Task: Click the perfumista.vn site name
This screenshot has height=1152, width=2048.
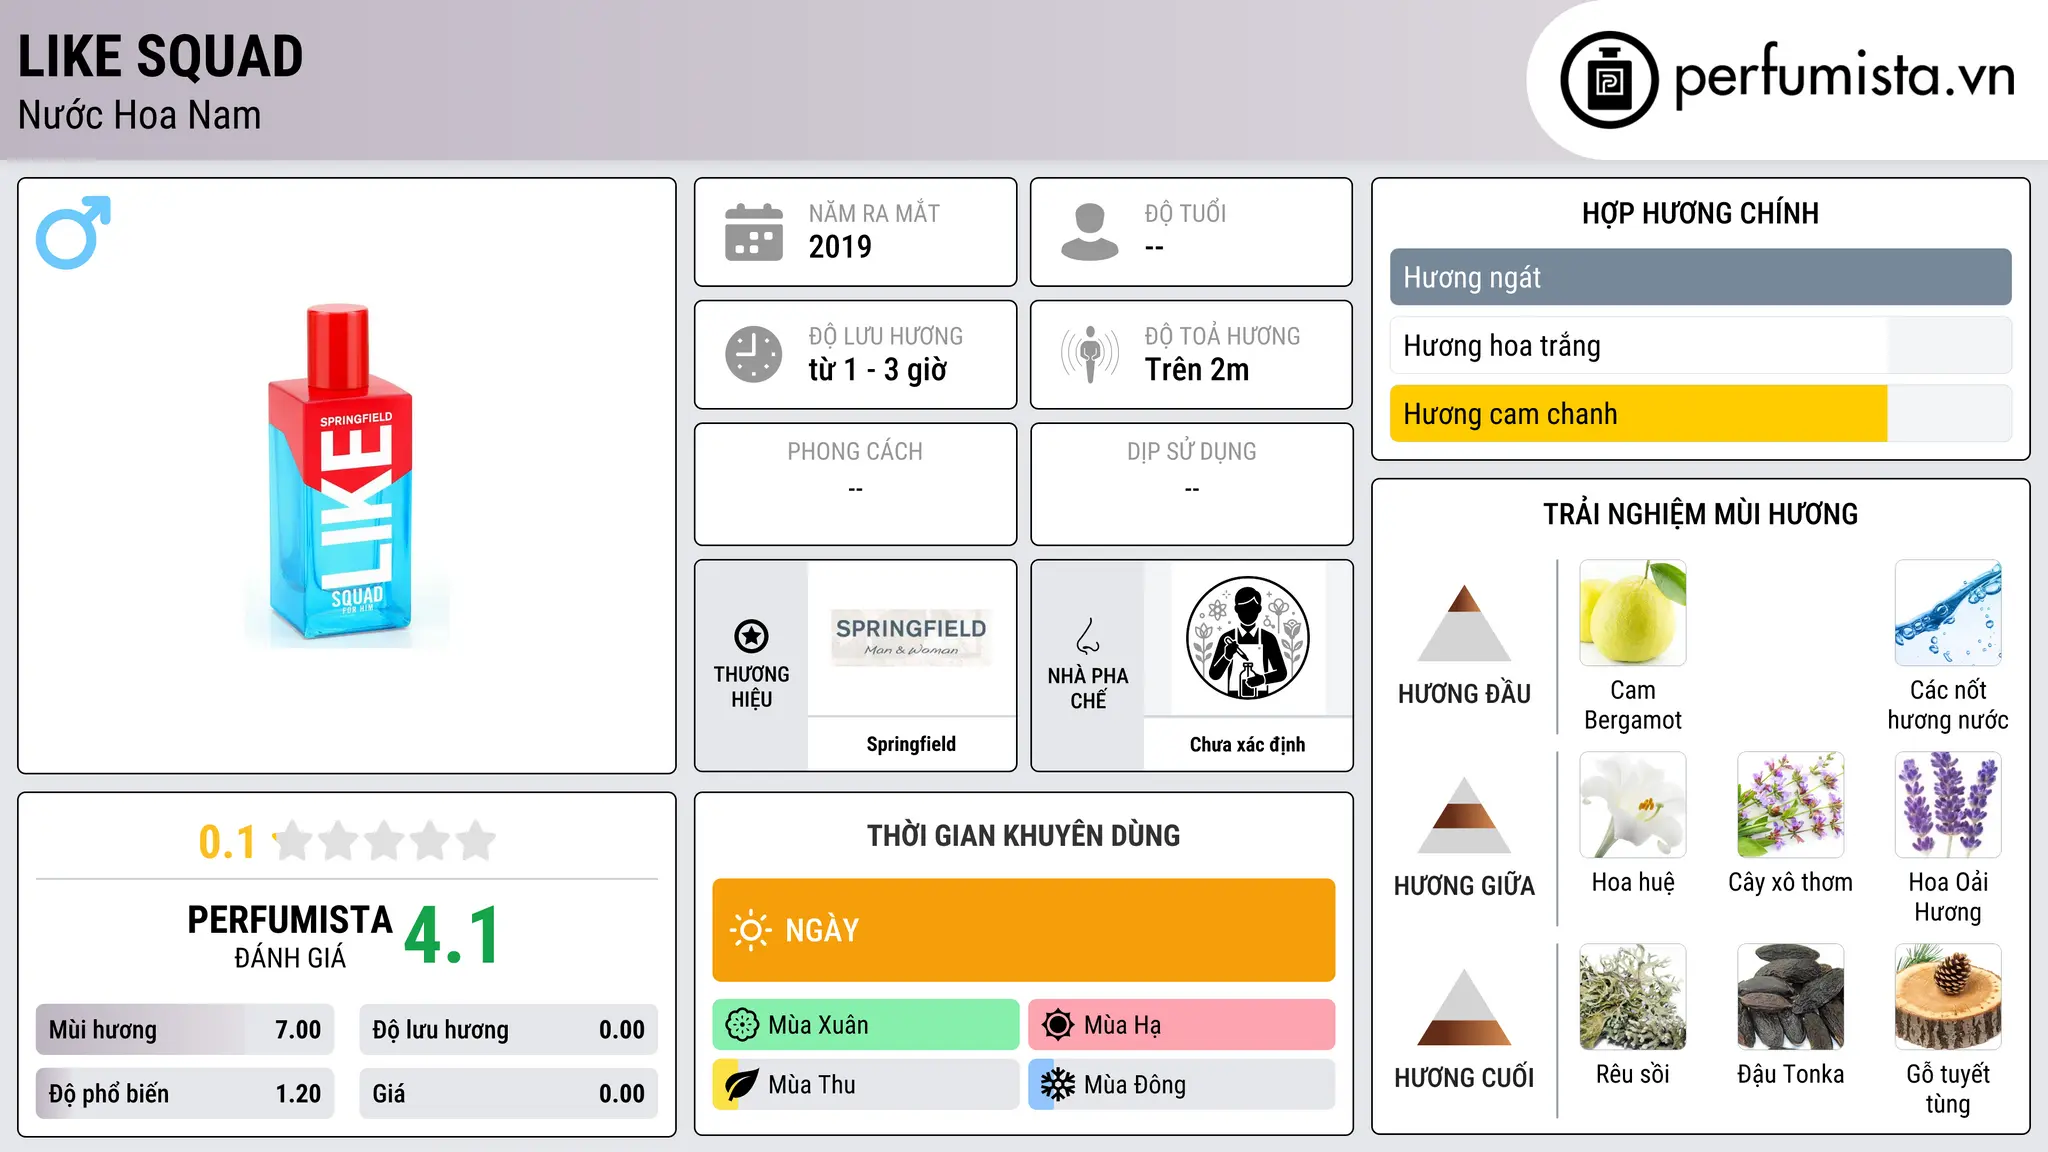Action: pyautogui.click(x=1844, y=76)
